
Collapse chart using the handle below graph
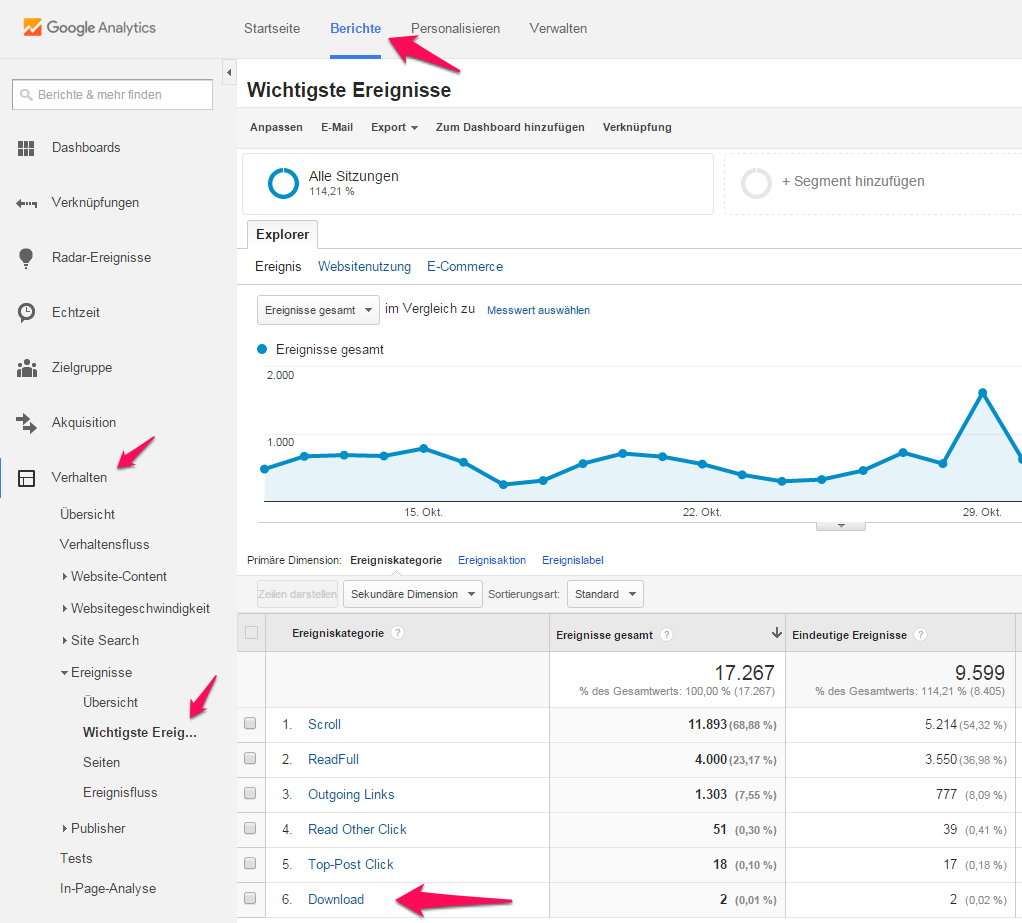point(841,526)
